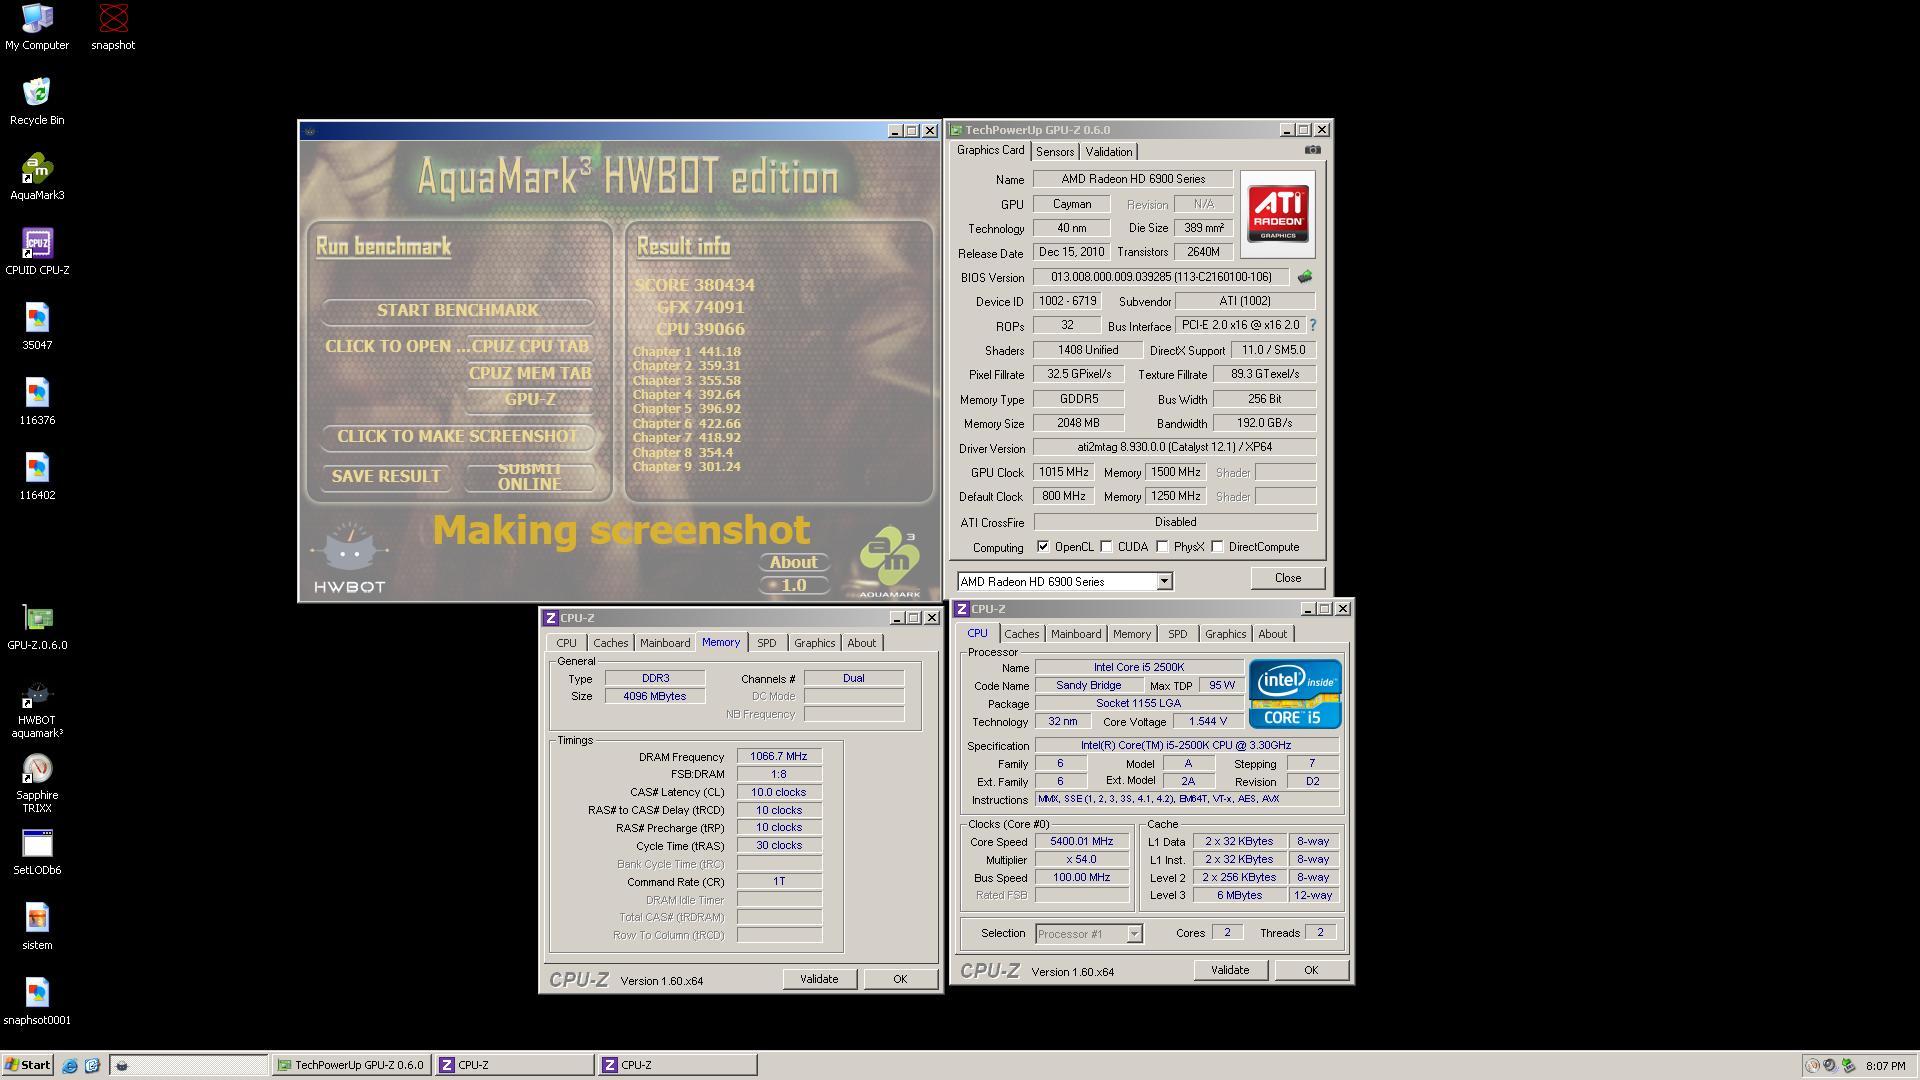Viewport: 1920px width, 1080px height.
Task: Click the first quick launch icon beside Start
Action: (x=69, y=1065)
